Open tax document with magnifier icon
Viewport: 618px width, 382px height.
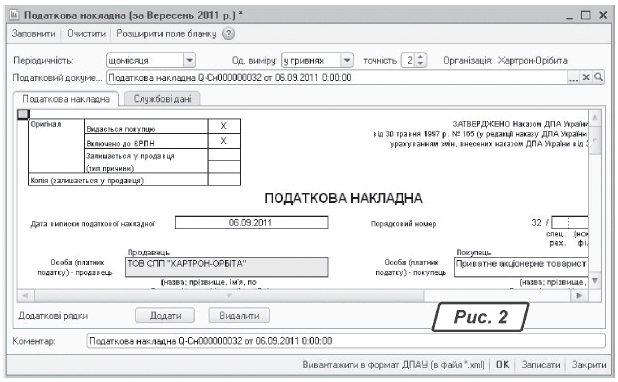[x=598, y=78]
